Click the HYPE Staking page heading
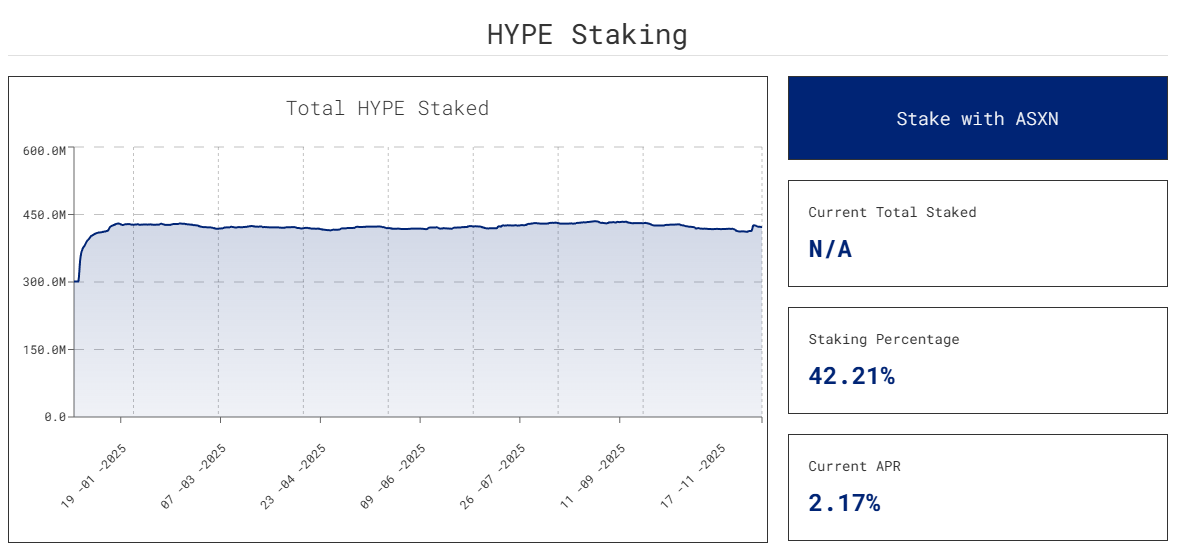This screenshot has height=553, width=1177. (587, 34)
